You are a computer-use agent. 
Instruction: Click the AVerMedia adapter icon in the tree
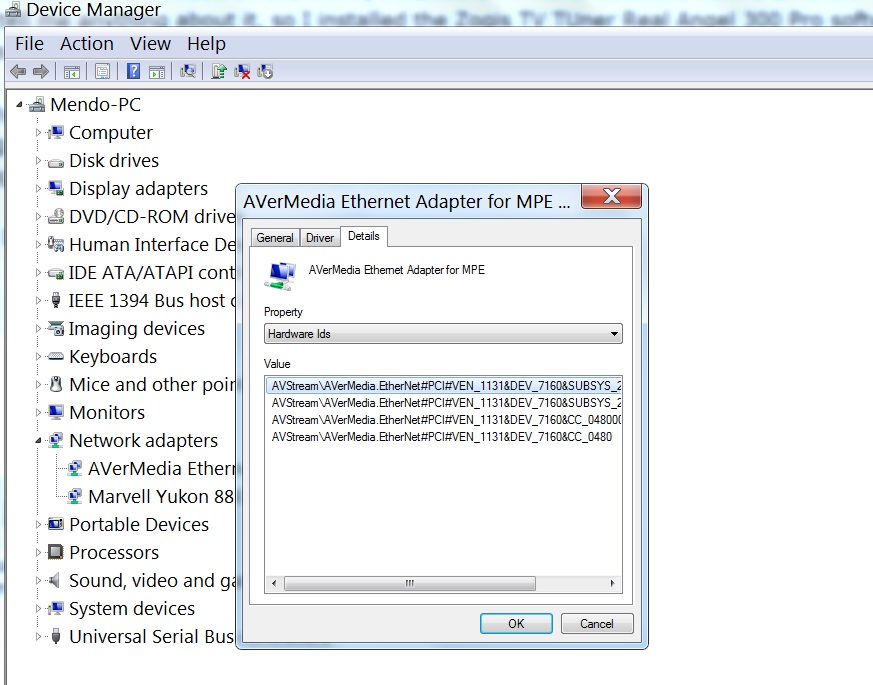[x=75, y=468]
